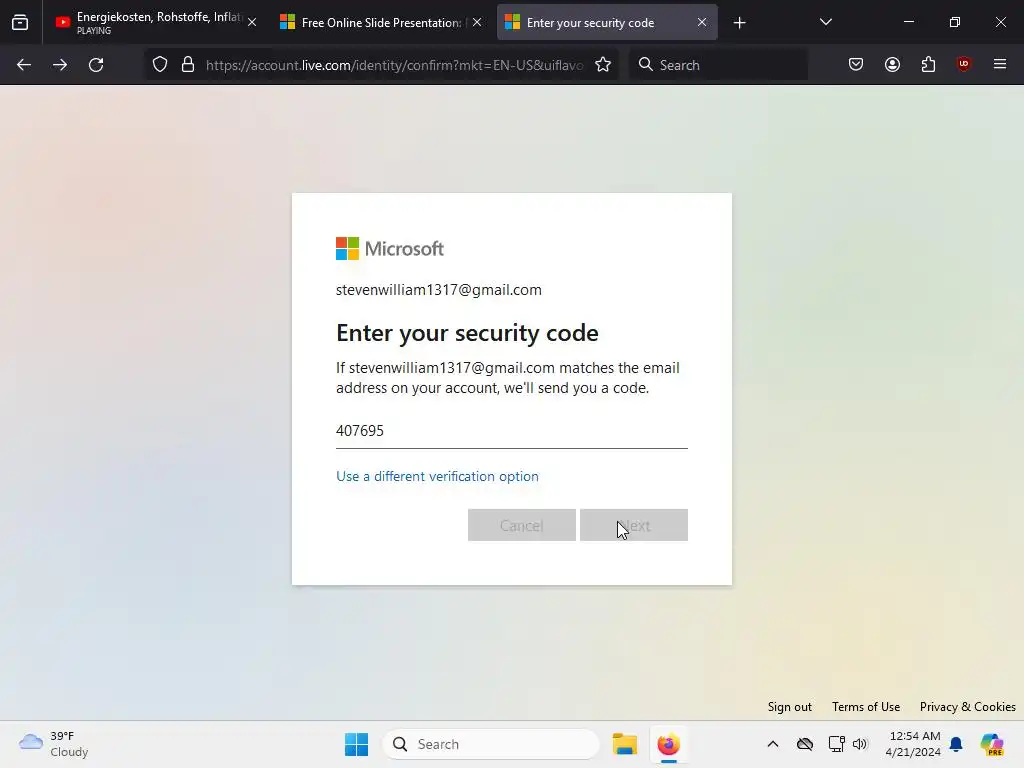Open Terms of Use link
The width and height of the screenshot is (1024, 768).
[x=865, y=707]
